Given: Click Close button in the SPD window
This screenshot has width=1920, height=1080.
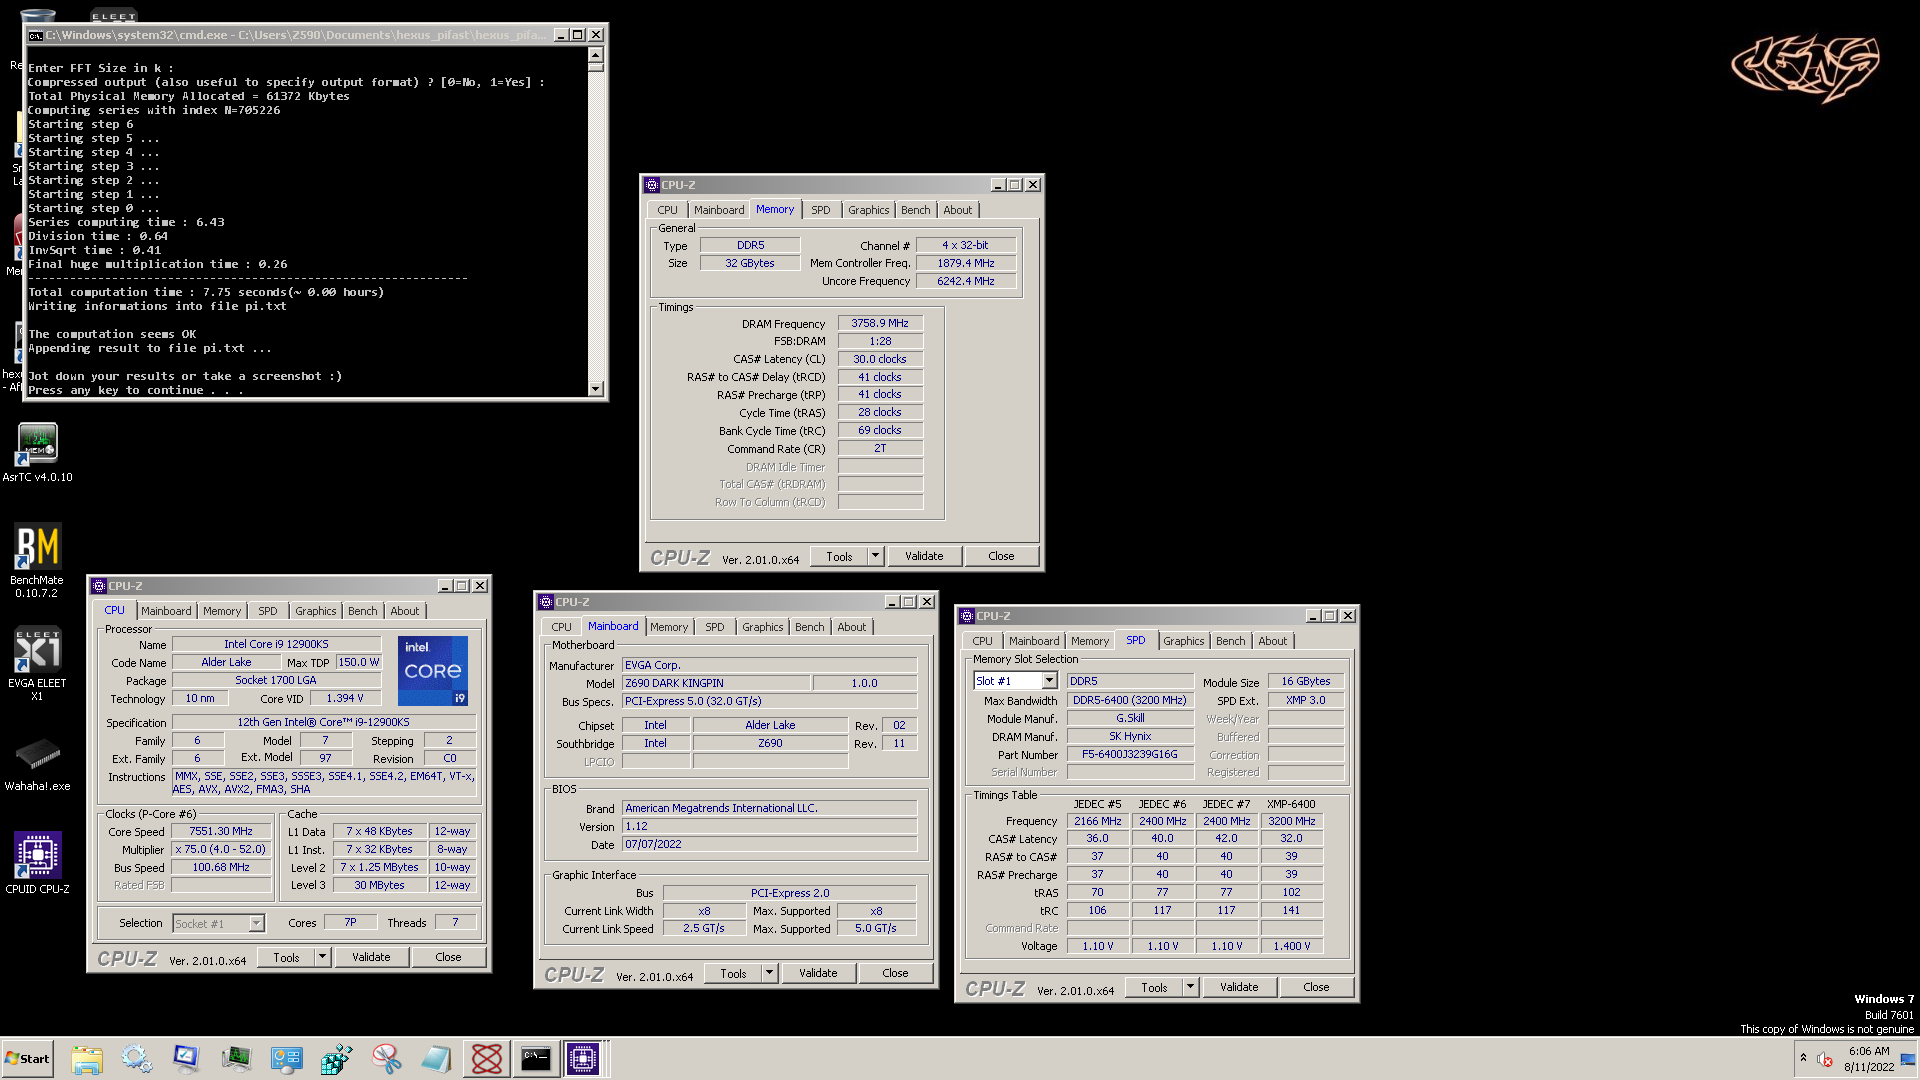Looking at the screenshot, I should [1315, 987].
